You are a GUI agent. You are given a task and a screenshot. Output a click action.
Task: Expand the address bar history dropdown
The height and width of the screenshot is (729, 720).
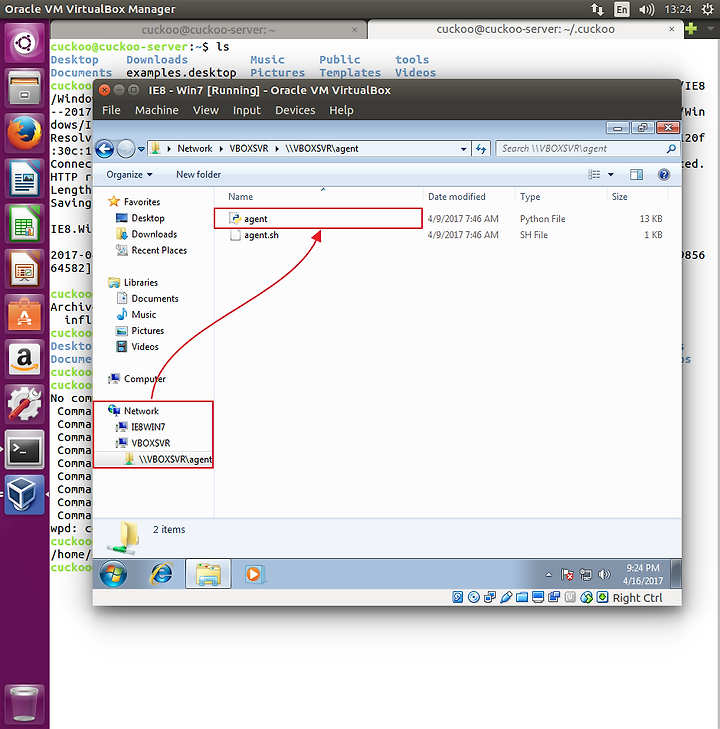click(x=463, y=149)
